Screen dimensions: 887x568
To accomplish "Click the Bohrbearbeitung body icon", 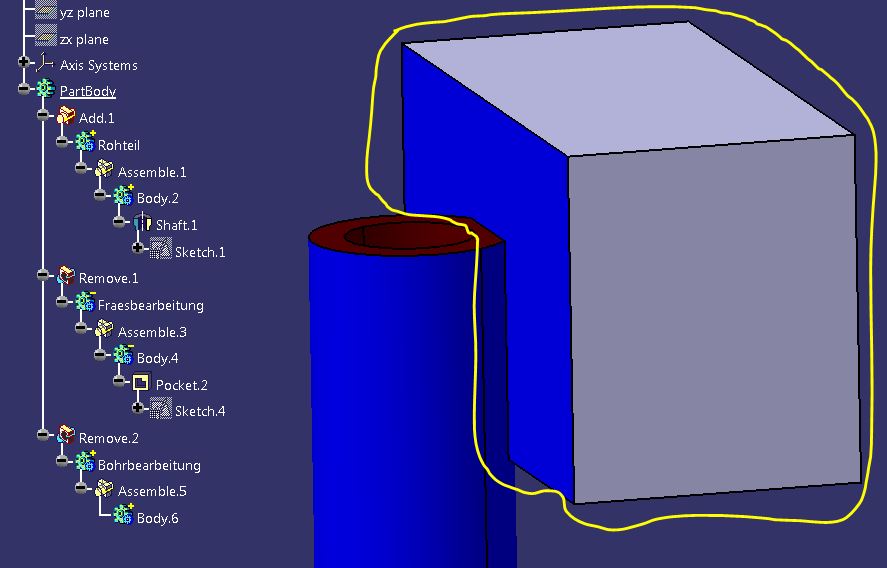I will click(x=85, y=462).
